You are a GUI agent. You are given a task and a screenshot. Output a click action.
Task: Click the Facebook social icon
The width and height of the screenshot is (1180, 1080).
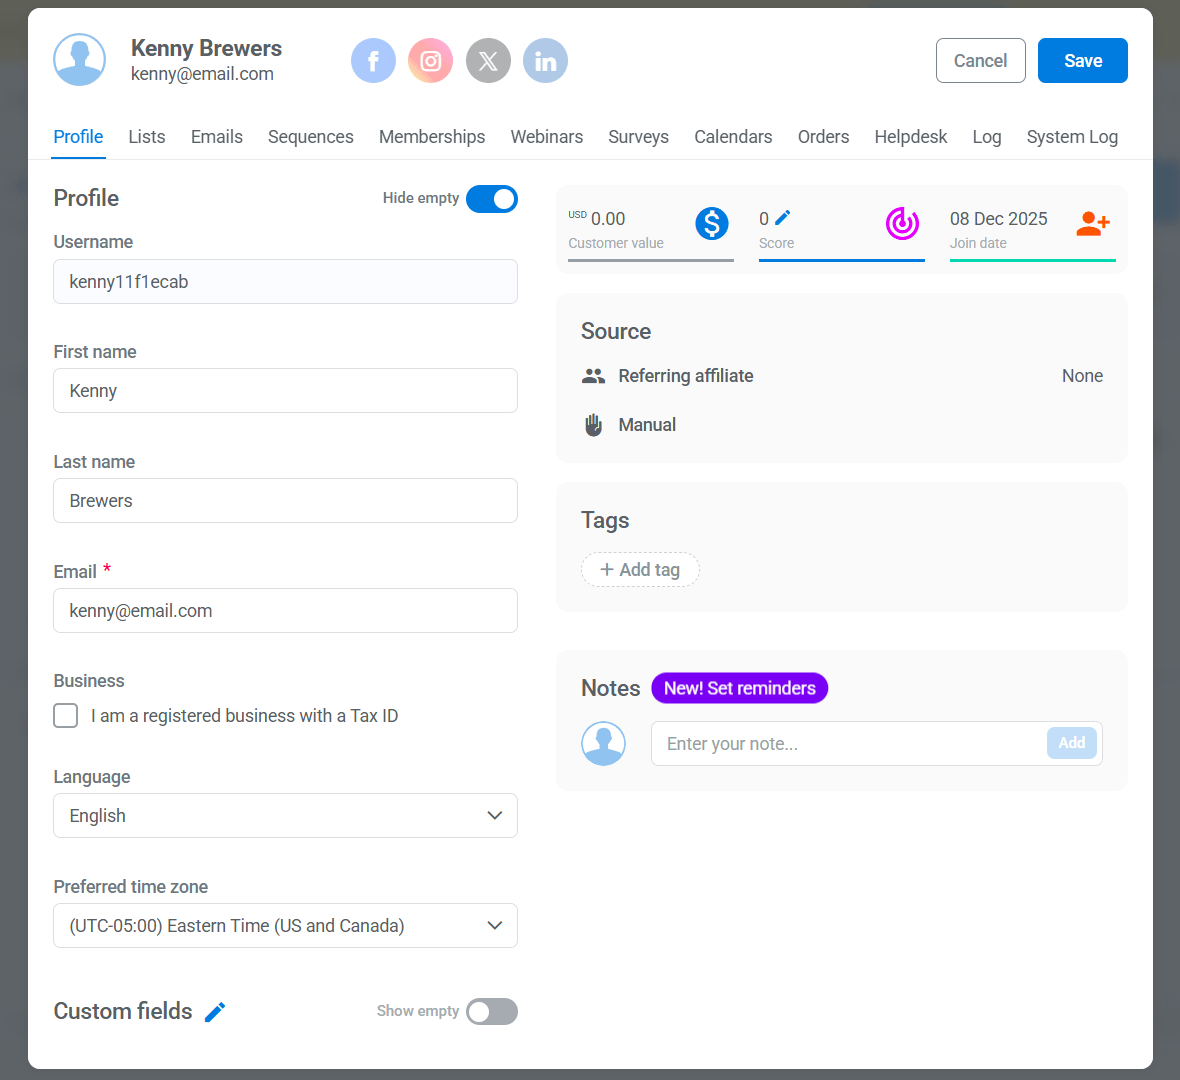[373, 61]
